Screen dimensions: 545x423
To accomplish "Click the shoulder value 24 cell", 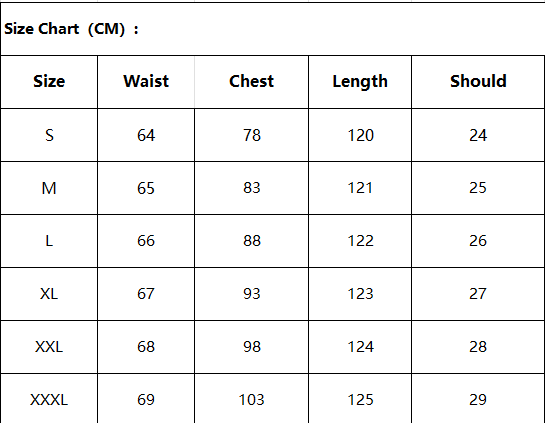I will [x=478, y=135].
